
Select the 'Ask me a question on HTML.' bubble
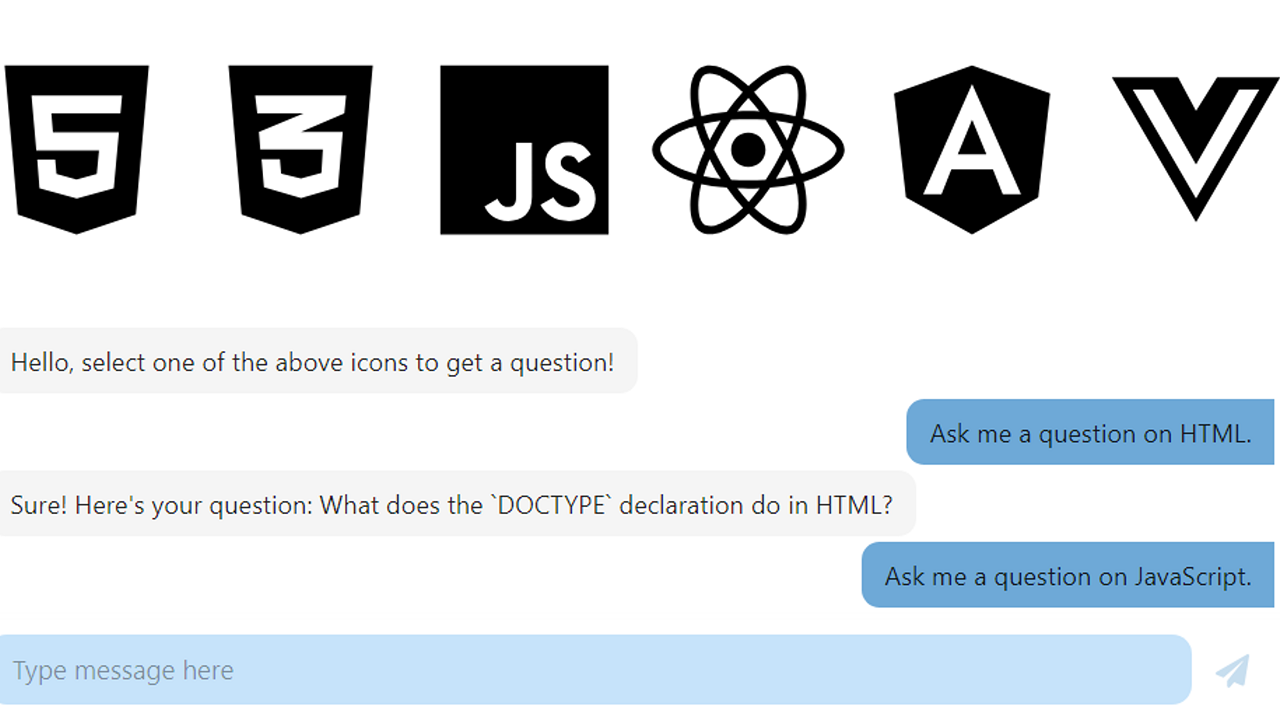coord(1090,433)
